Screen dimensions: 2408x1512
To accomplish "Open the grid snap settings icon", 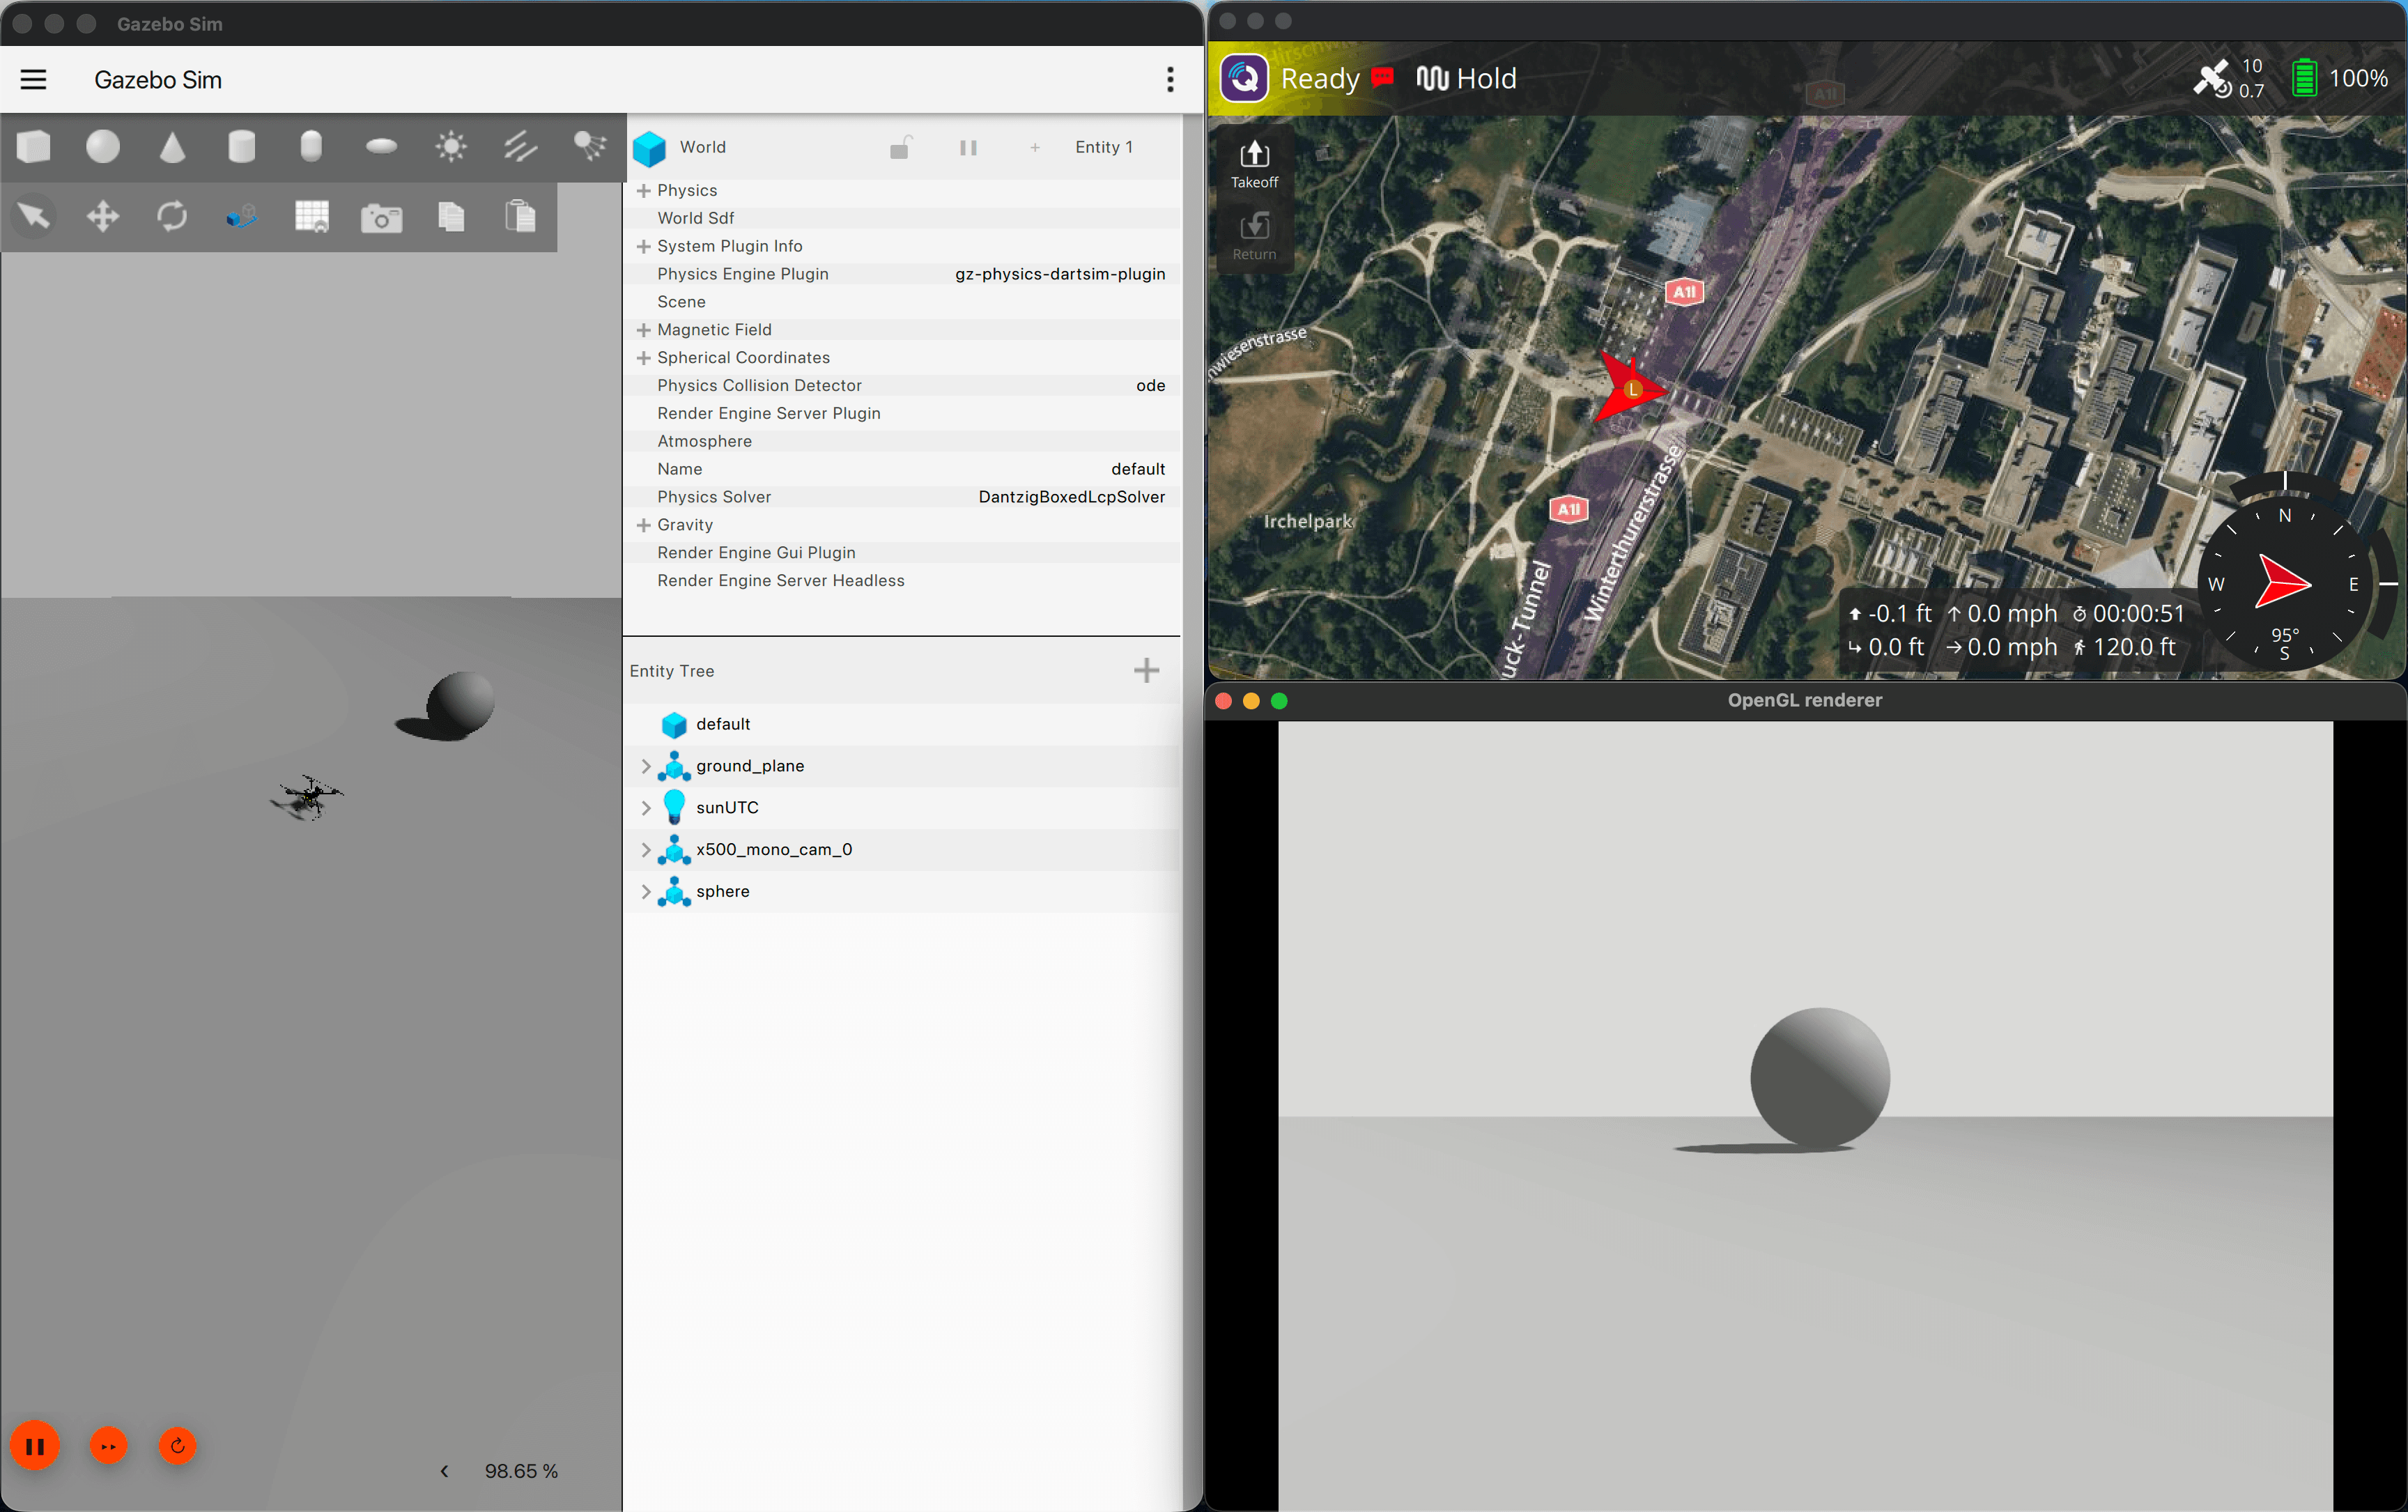I will click(x=311, y=216).
